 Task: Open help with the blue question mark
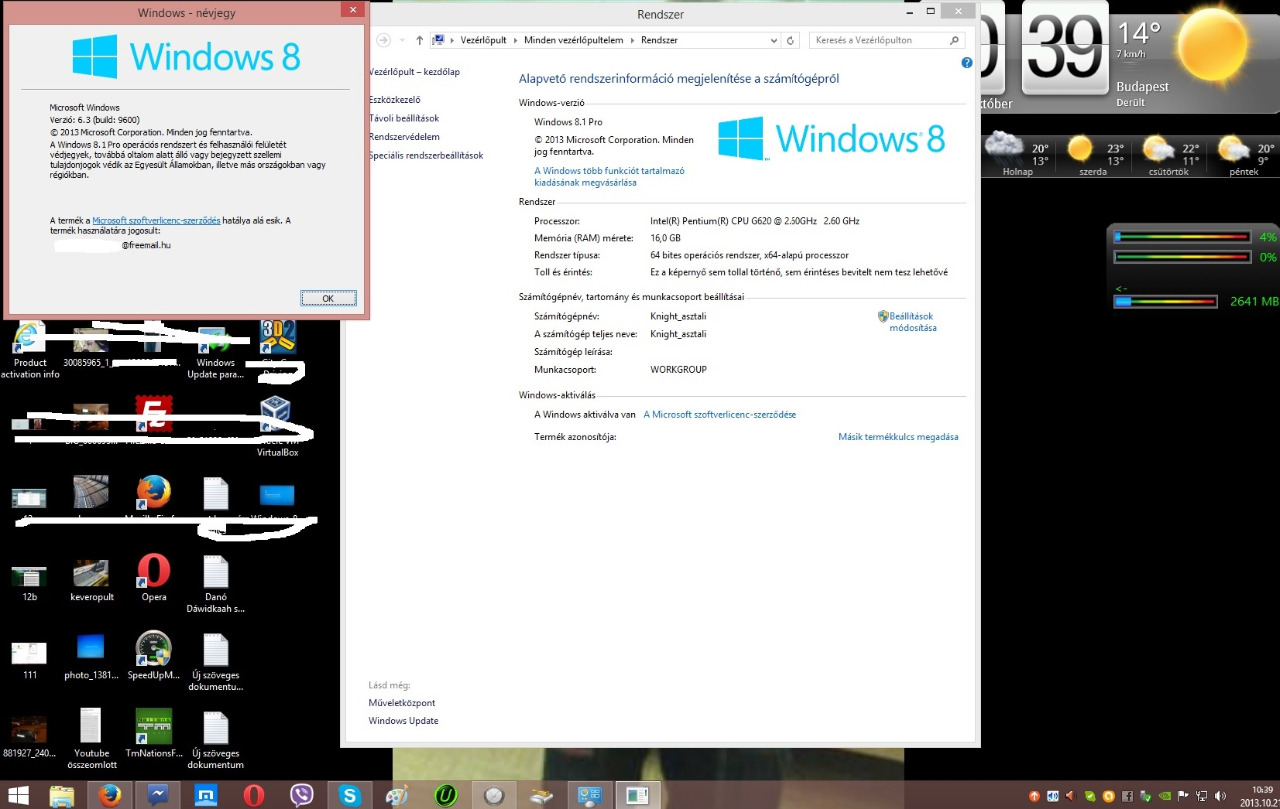tap(967, 63)
